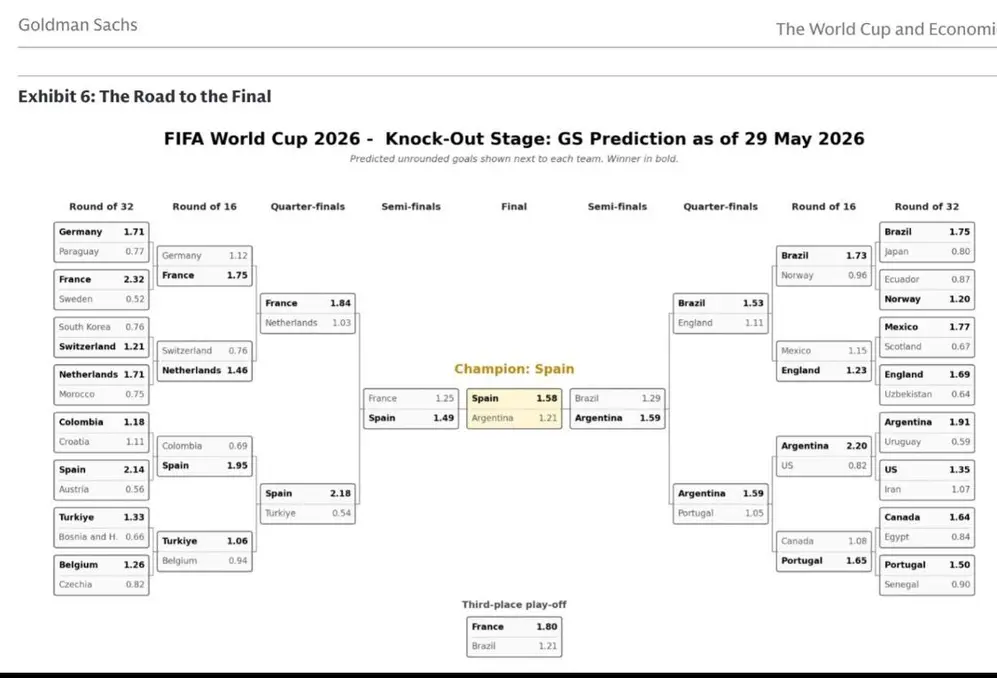Click the third-place play-off France box
997x678 pixels.
[x=514, y=637]
